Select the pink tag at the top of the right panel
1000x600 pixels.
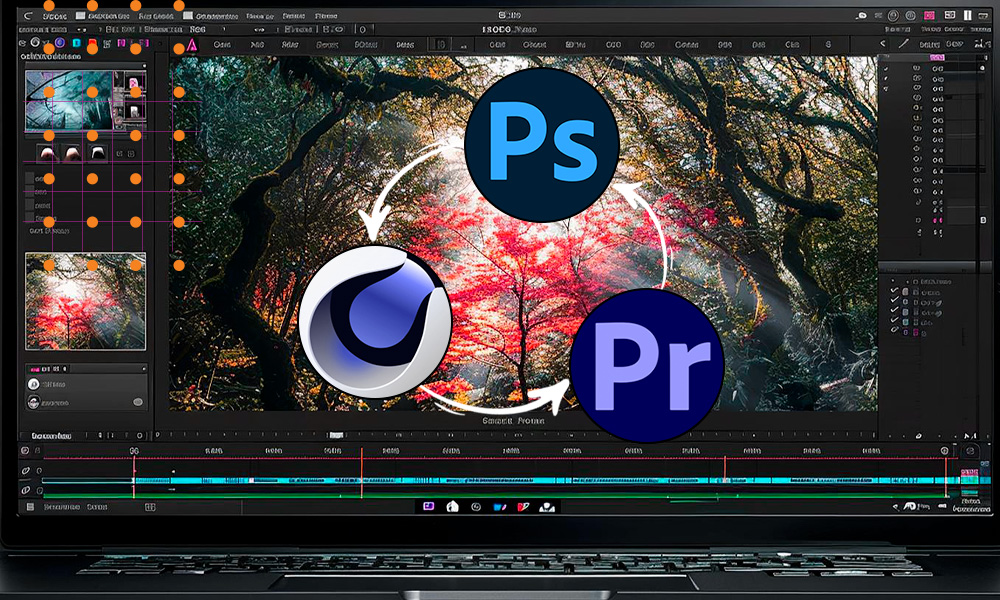(936, 57)
